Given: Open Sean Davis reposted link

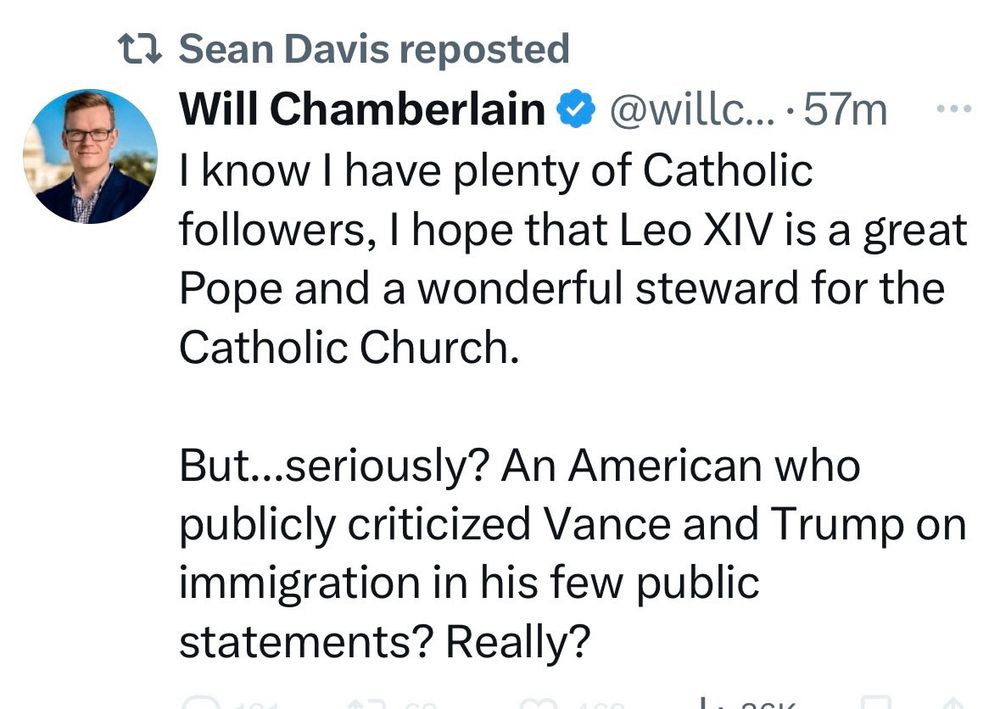Looking at the screenshot, I should 374,49.
